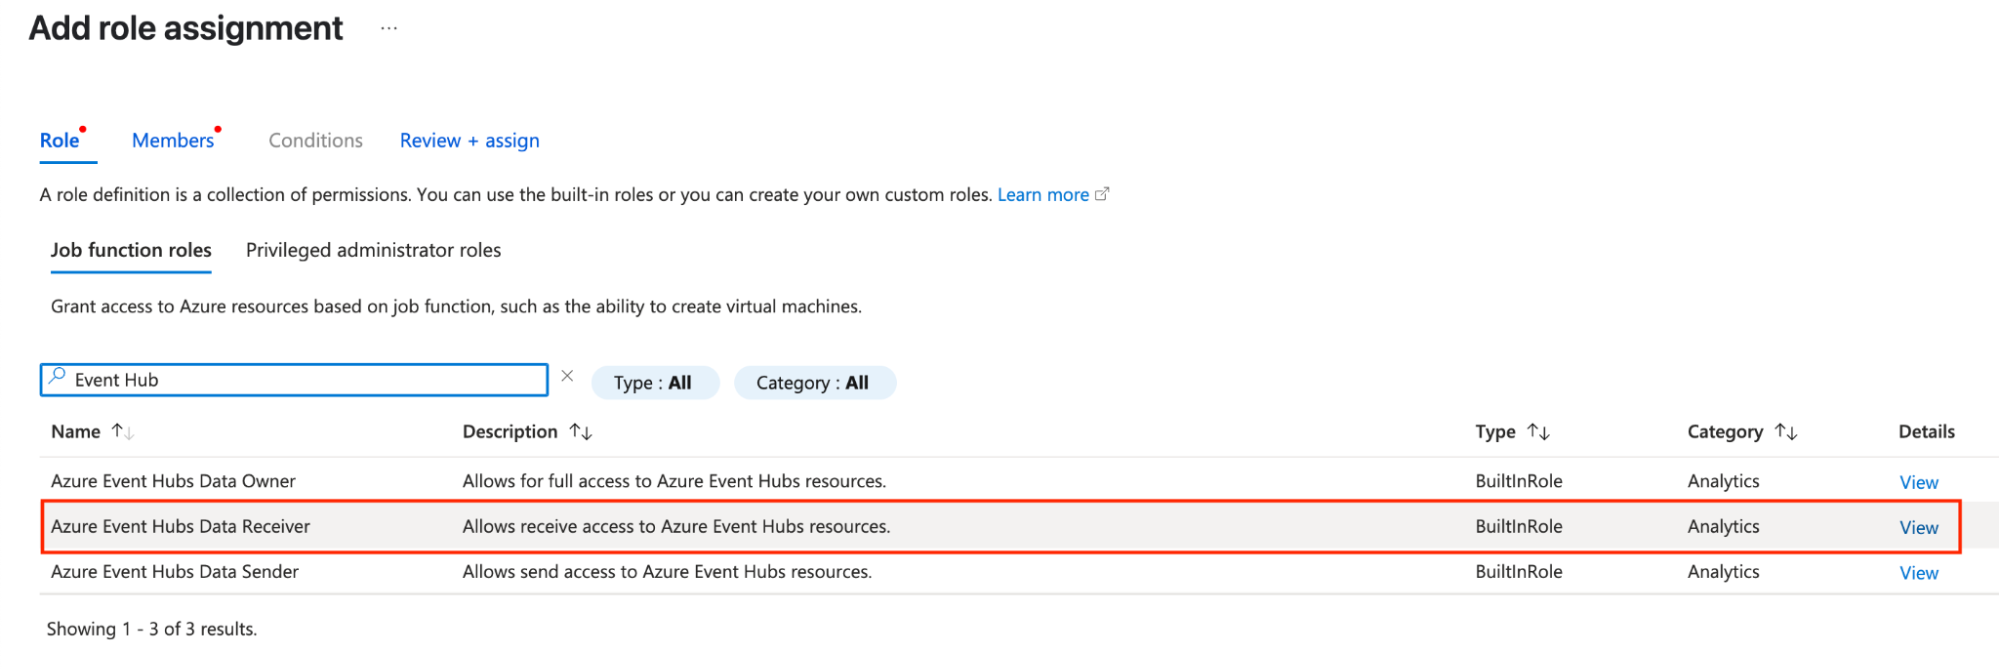
Task: Click Analytics in the Data Receiver row
Action: point(1723,526)
